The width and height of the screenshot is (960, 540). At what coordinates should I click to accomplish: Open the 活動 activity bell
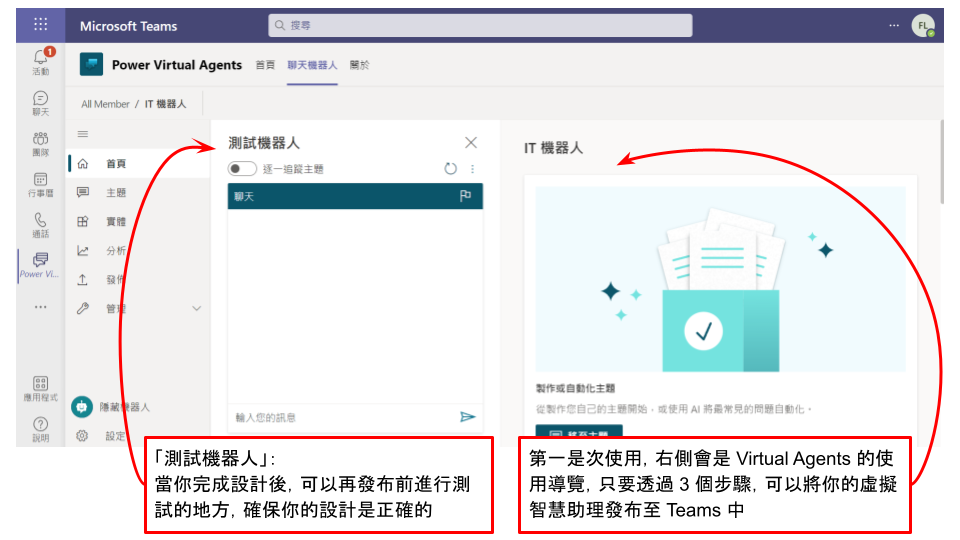[x=40, y=61]
